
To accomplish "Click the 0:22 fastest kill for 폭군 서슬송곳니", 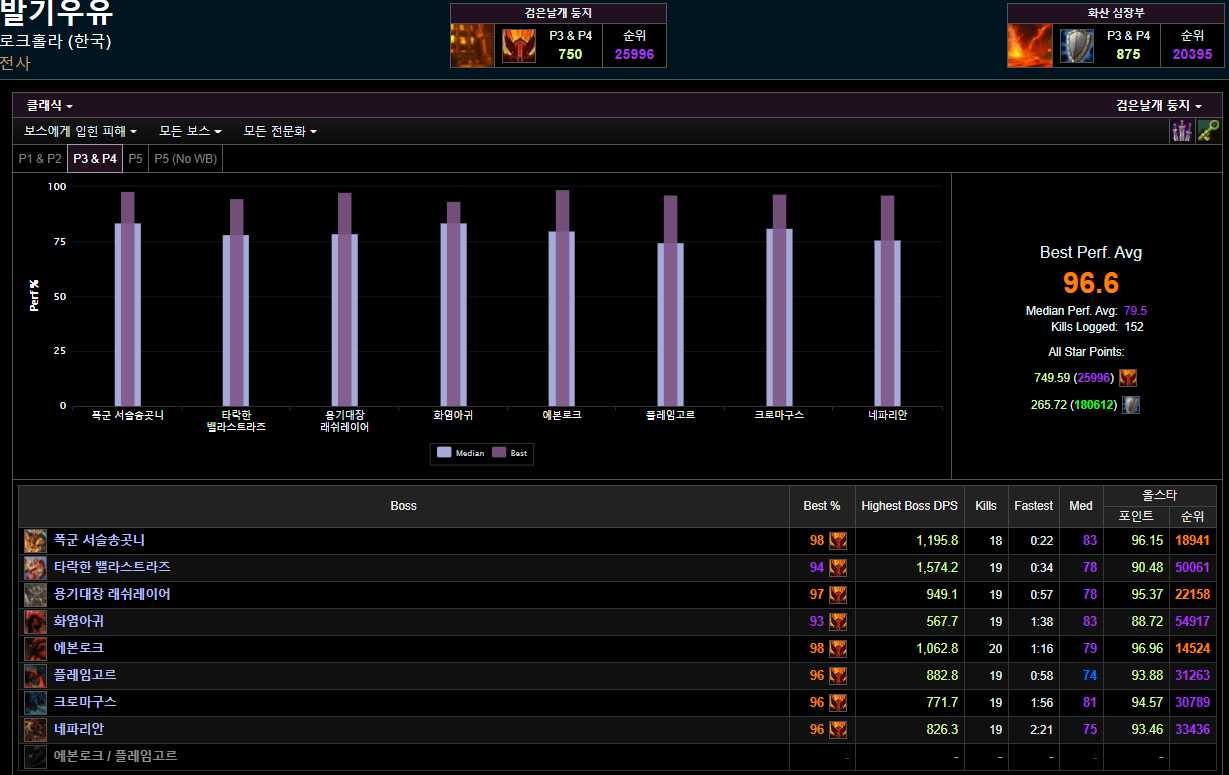I will point(1041,540).
